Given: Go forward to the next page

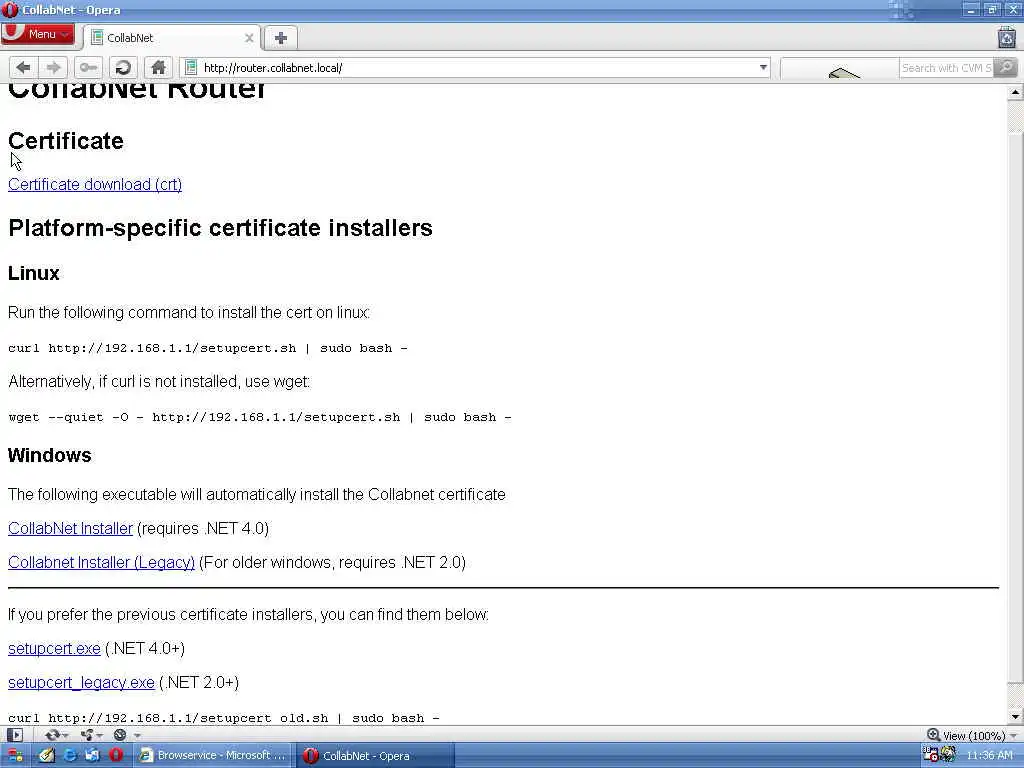Looking at the screenshot, I should [54, 67].
